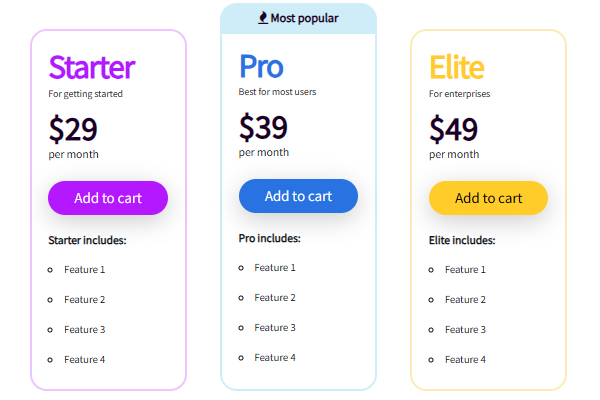The height and width of the screenshot is (400, 600).
Task: Click the yellow Elite heading
Action: click(457, 67)
